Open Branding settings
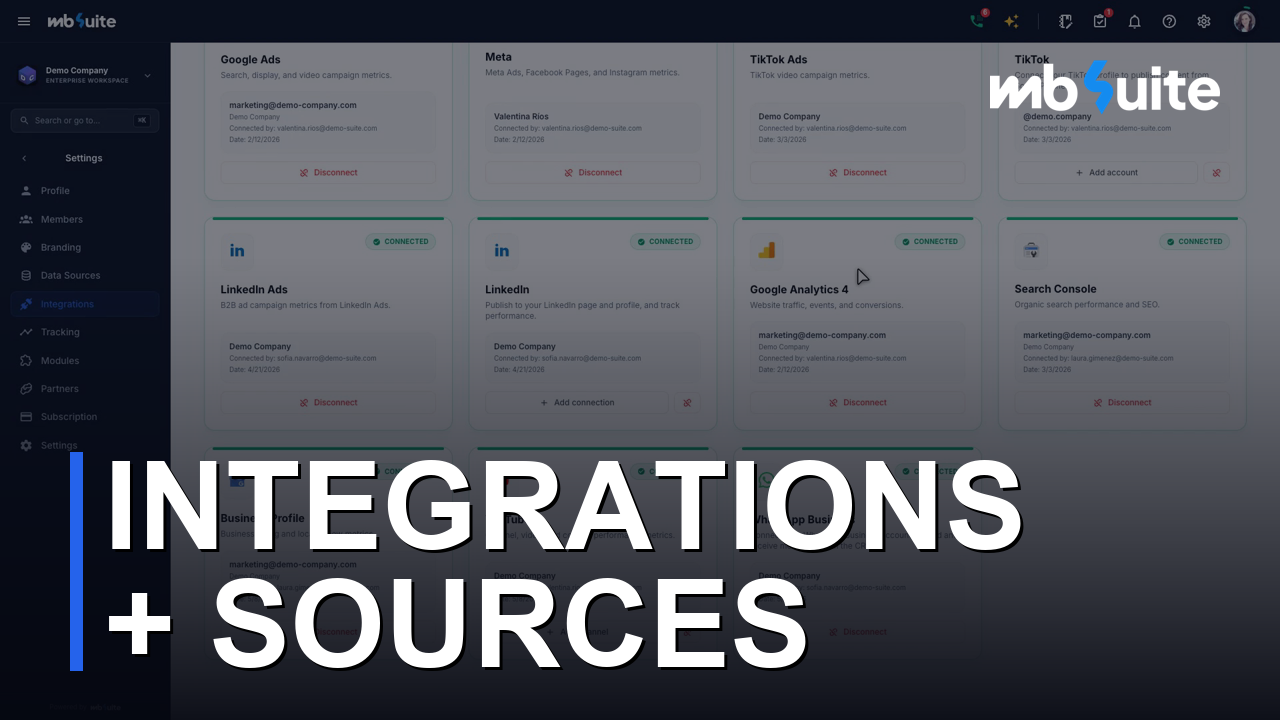This screenshot has width=1280, height=720. pyautogui.click(x=85, y=247)
